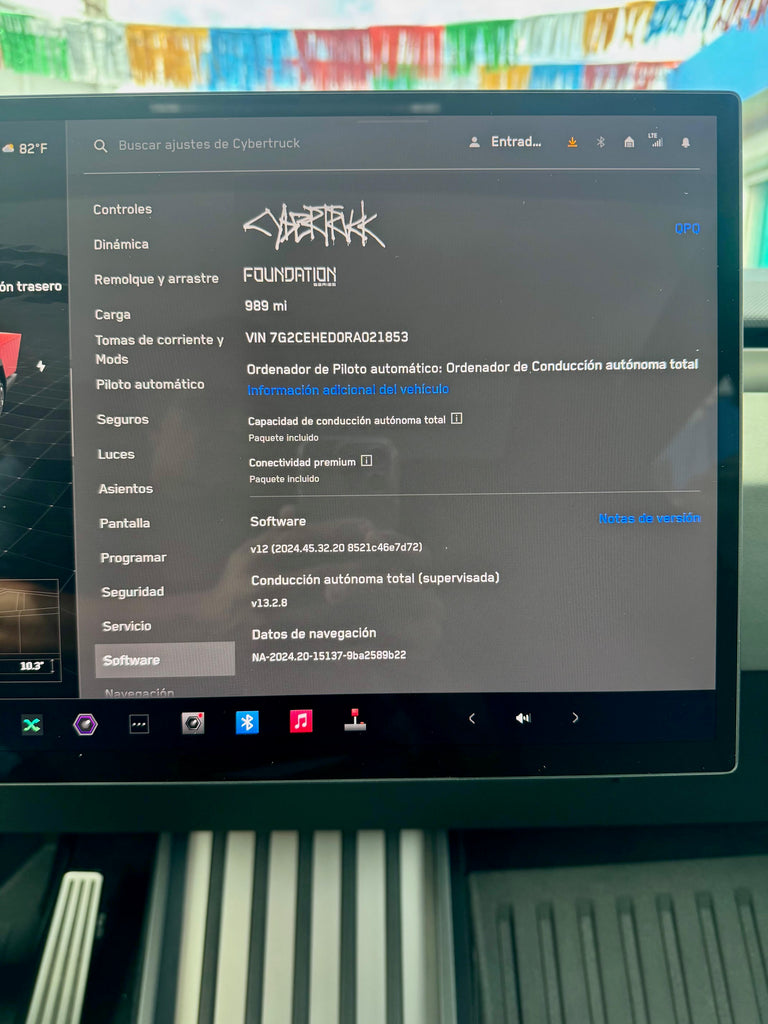Tap the 989 mi odometer reading

(x=266, y=306)
